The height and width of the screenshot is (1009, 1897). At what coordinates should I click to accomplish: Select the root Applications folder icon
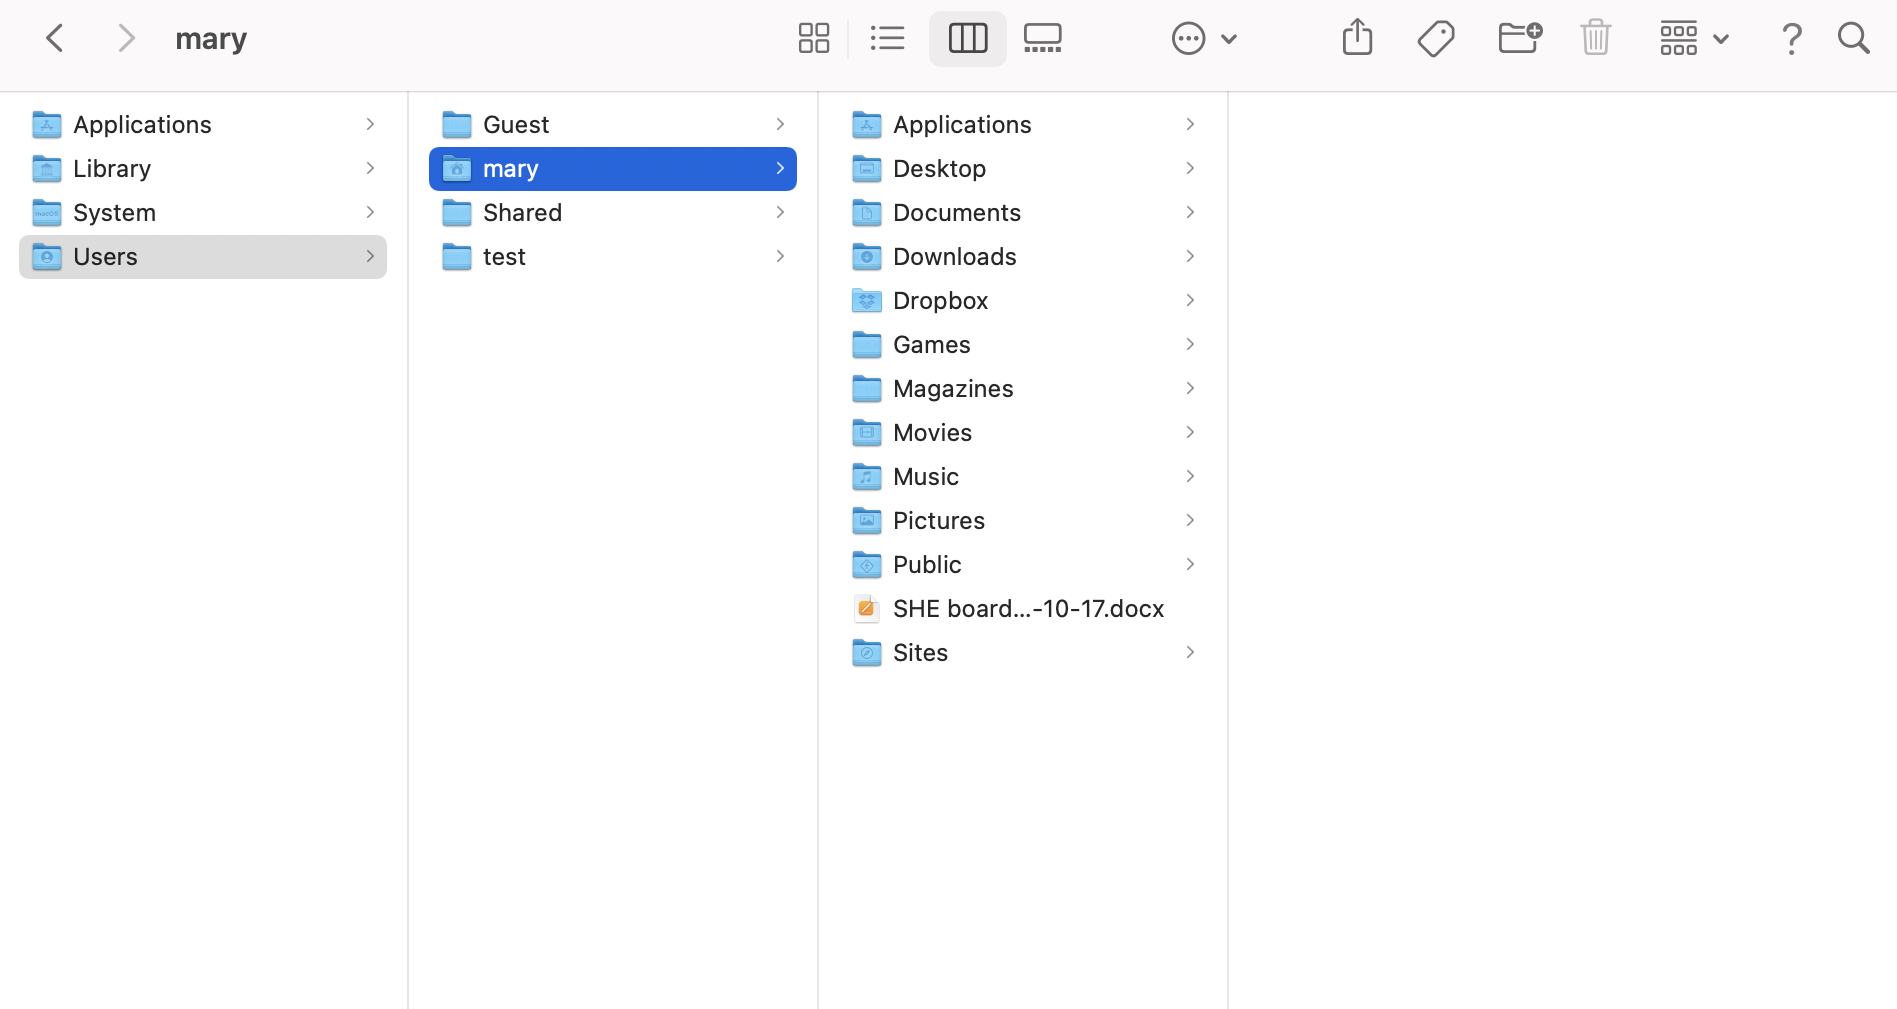coord(47,125)
